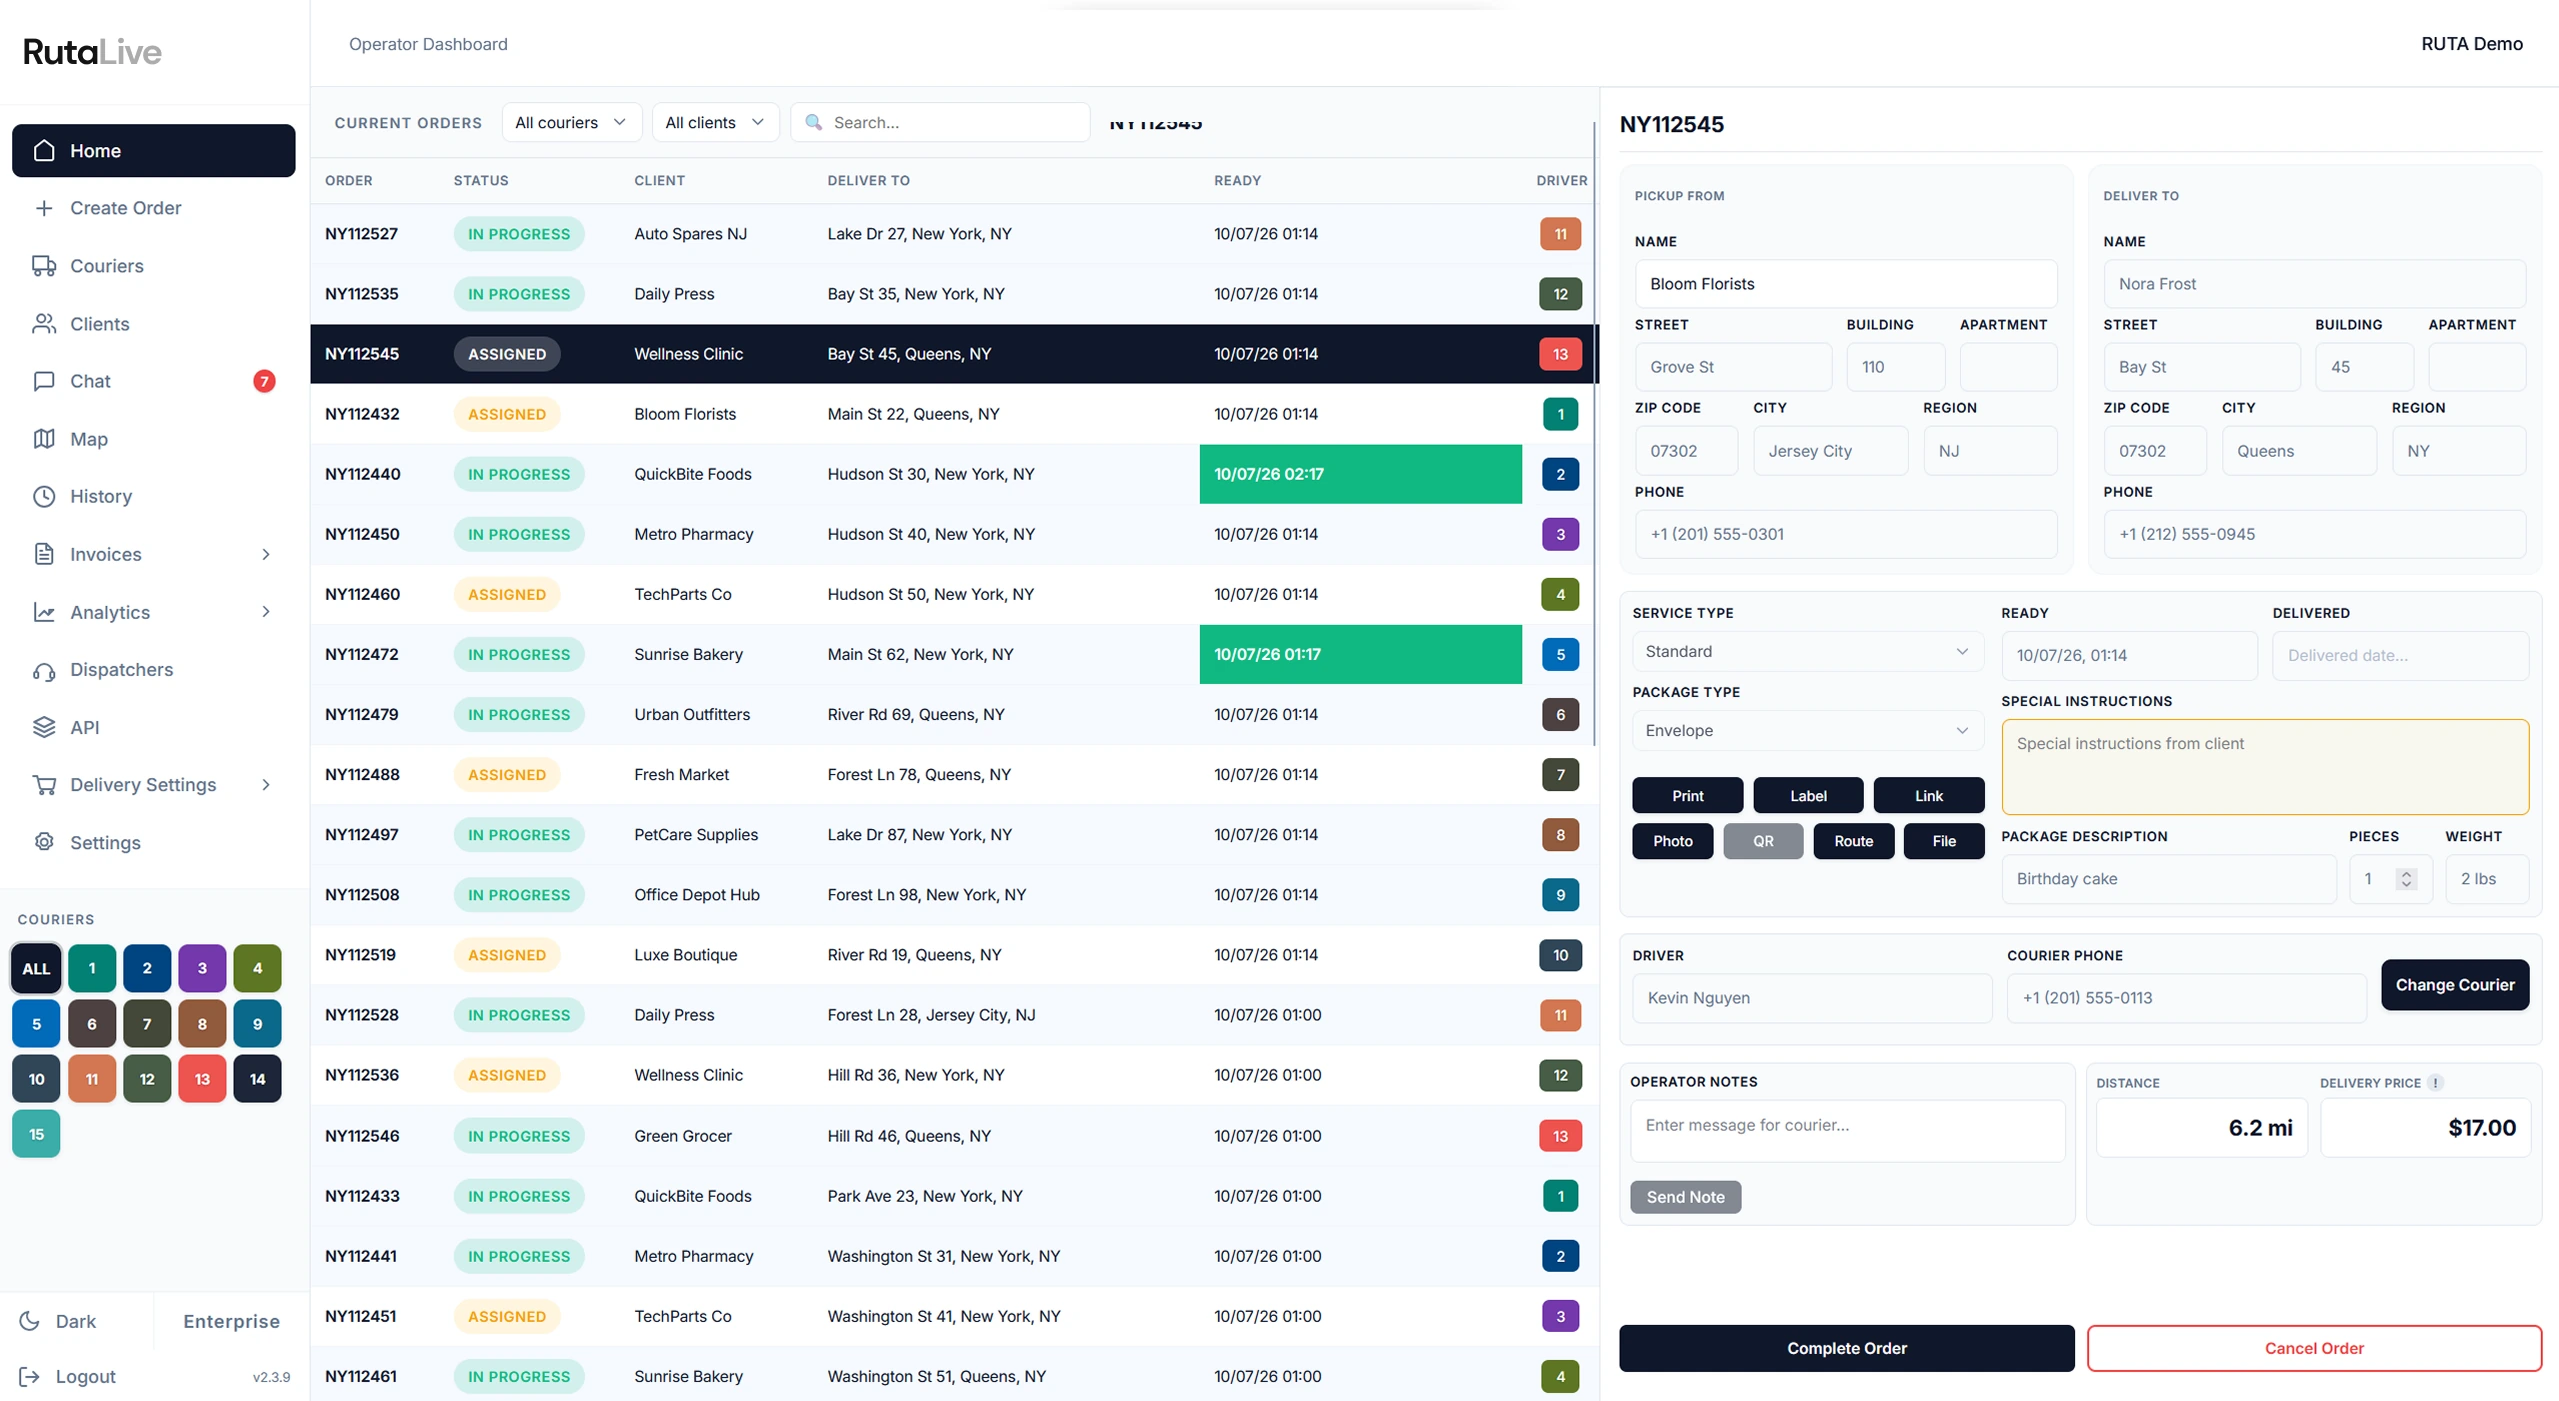Image resolution: width=2559 pixels, height=1401 pixels.
Task: Select the ALL couriers filter chip
Action: pyautogui.click(x=36, y=969)
